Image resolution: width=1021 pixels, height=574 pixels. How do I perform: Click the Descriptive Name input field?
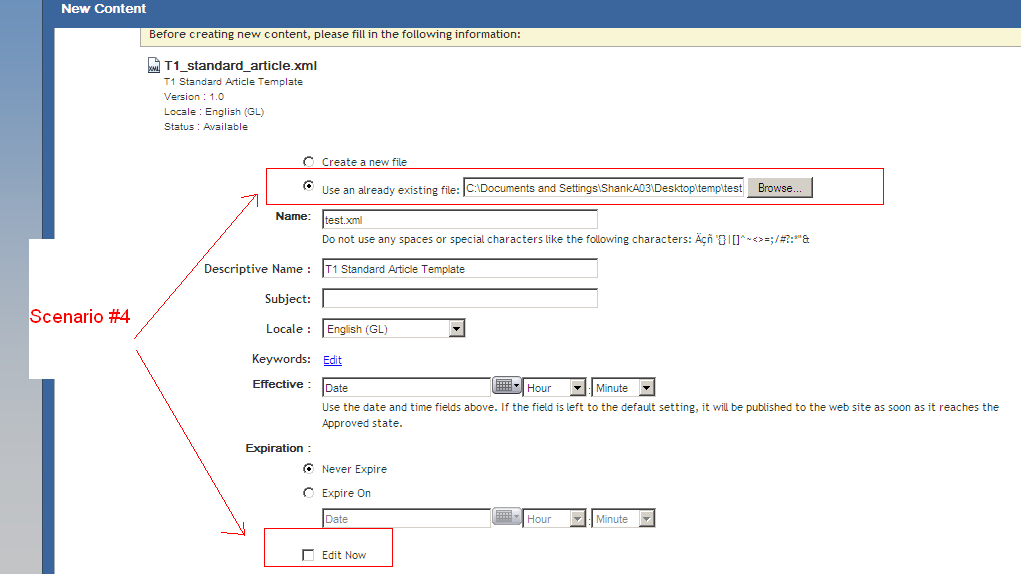[460, 269]
